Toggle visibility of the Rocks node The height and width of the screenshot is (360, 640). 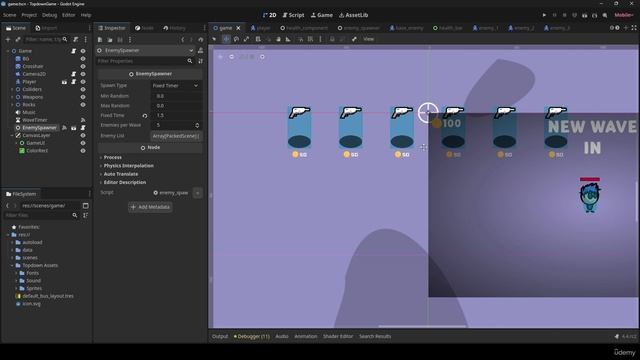pos(83,105)
